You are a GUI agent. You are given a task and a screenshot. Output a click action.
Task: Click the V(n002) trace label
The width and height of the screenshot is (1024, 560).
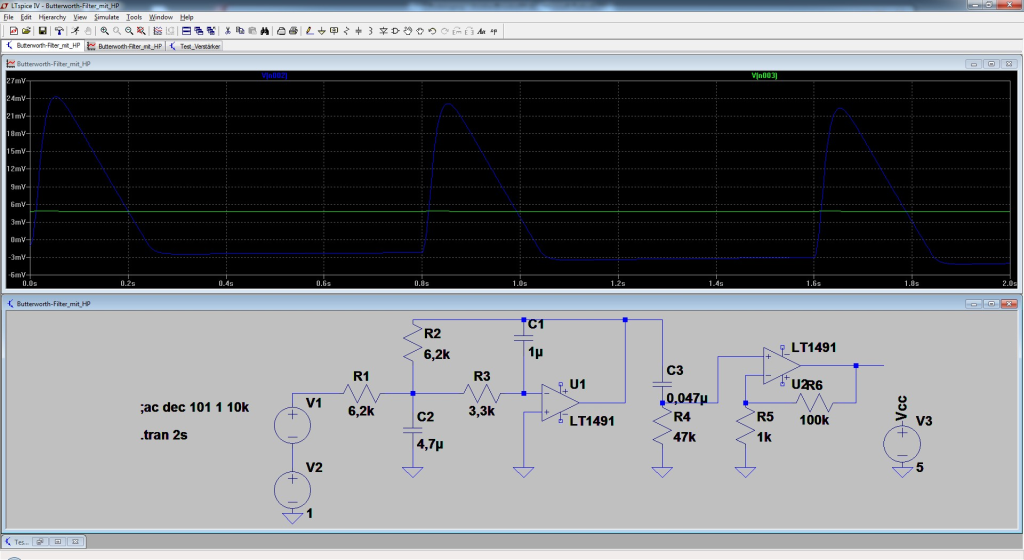(273, 76)
